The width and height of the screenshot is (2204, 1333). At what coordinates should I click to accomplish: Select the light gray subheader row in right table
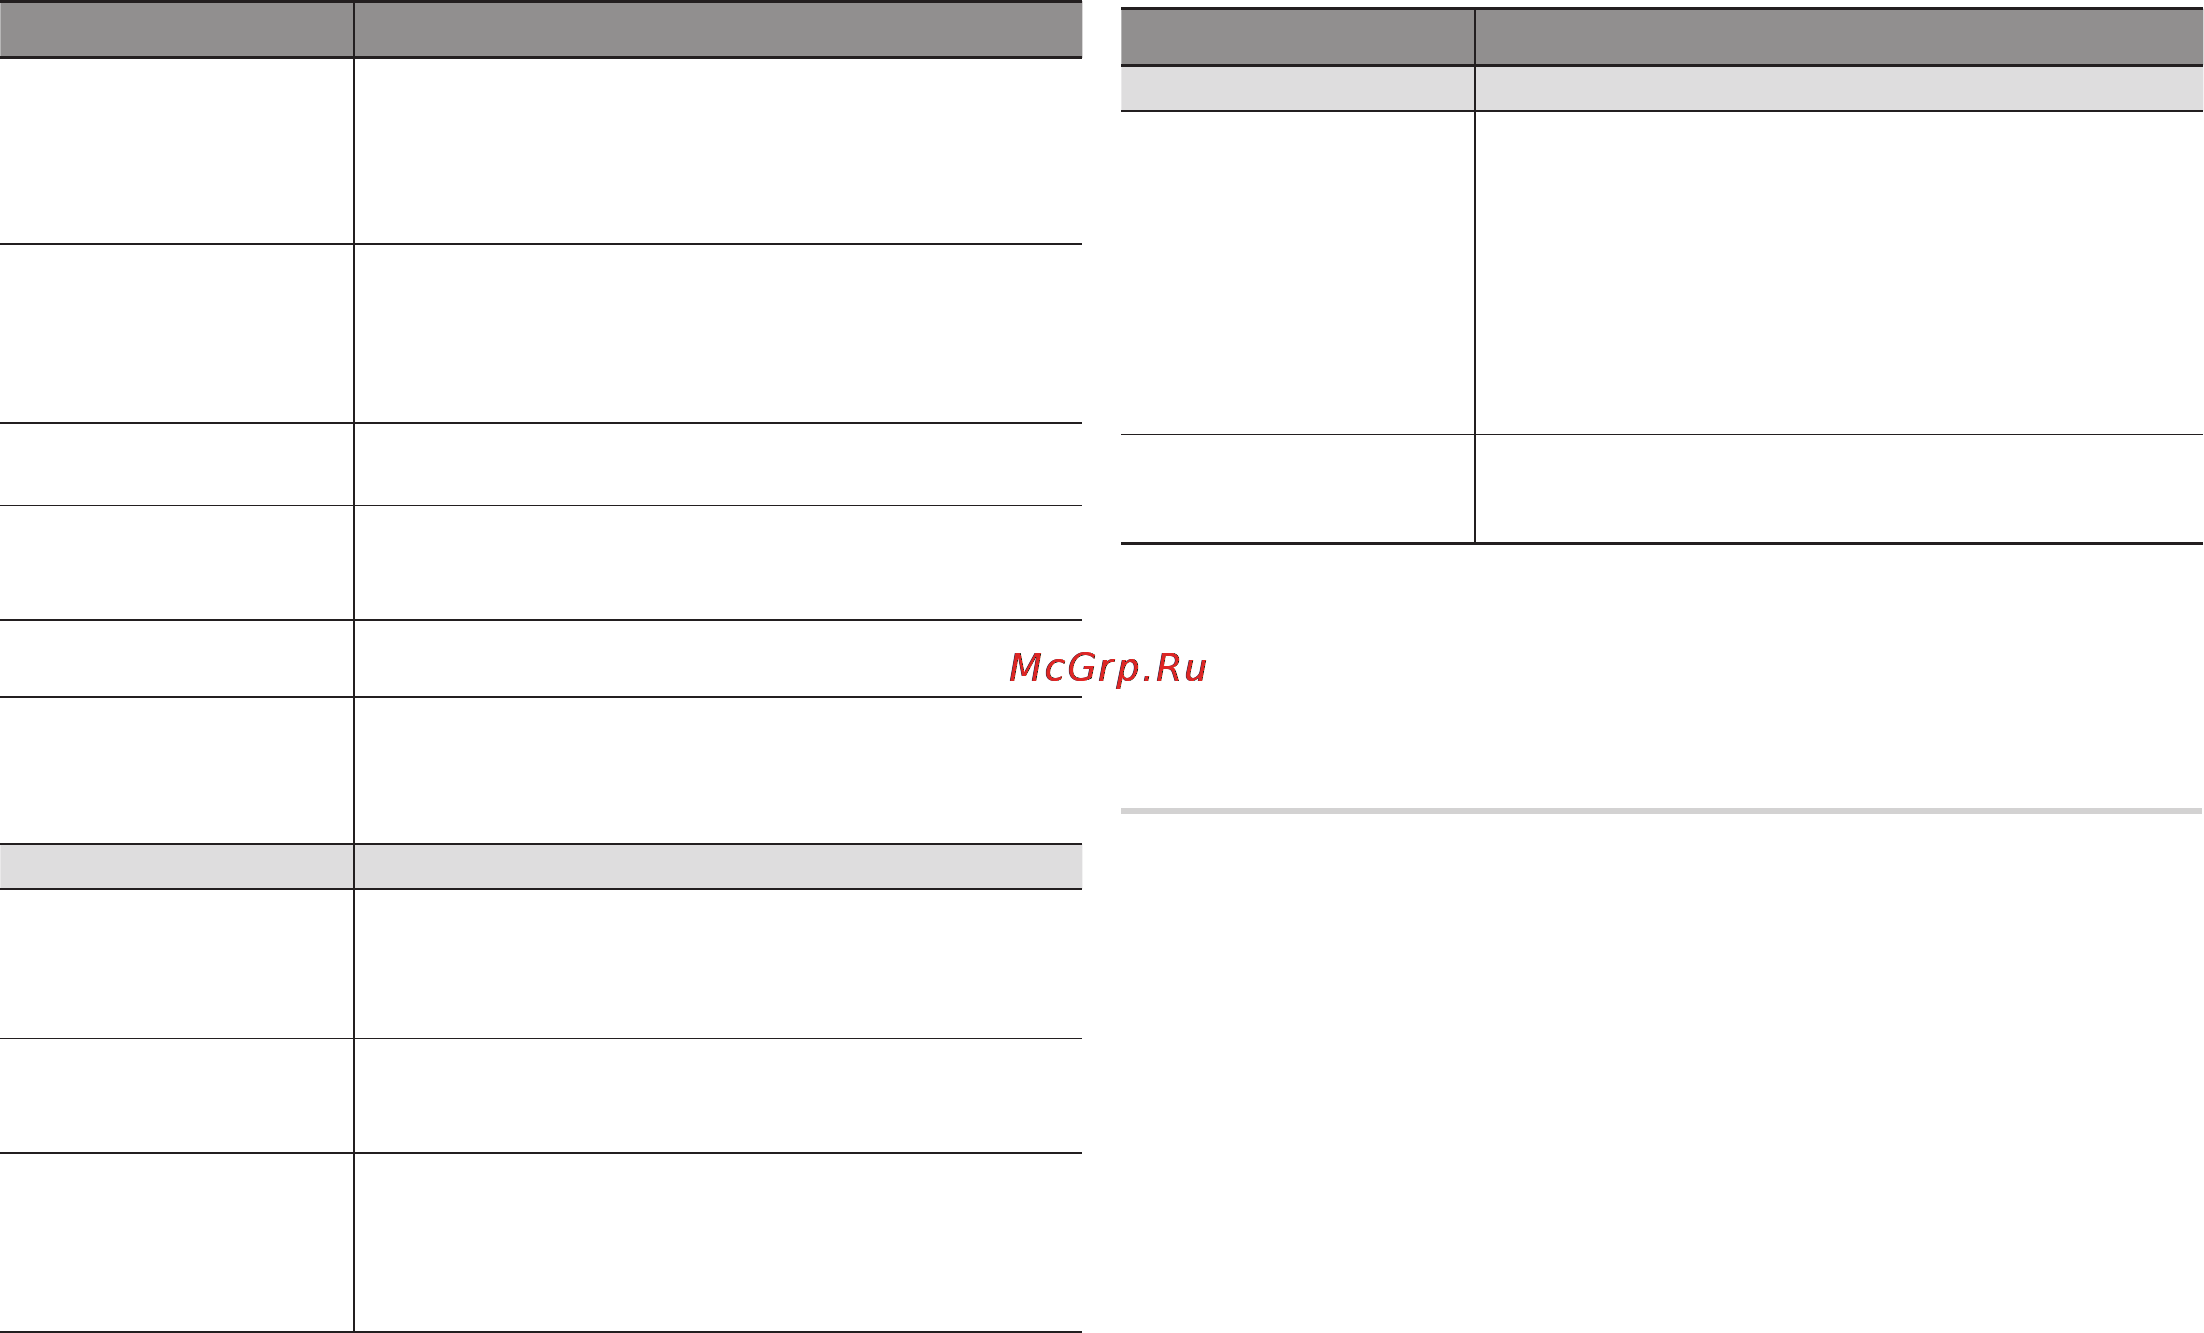click(x=1662, y=89)
